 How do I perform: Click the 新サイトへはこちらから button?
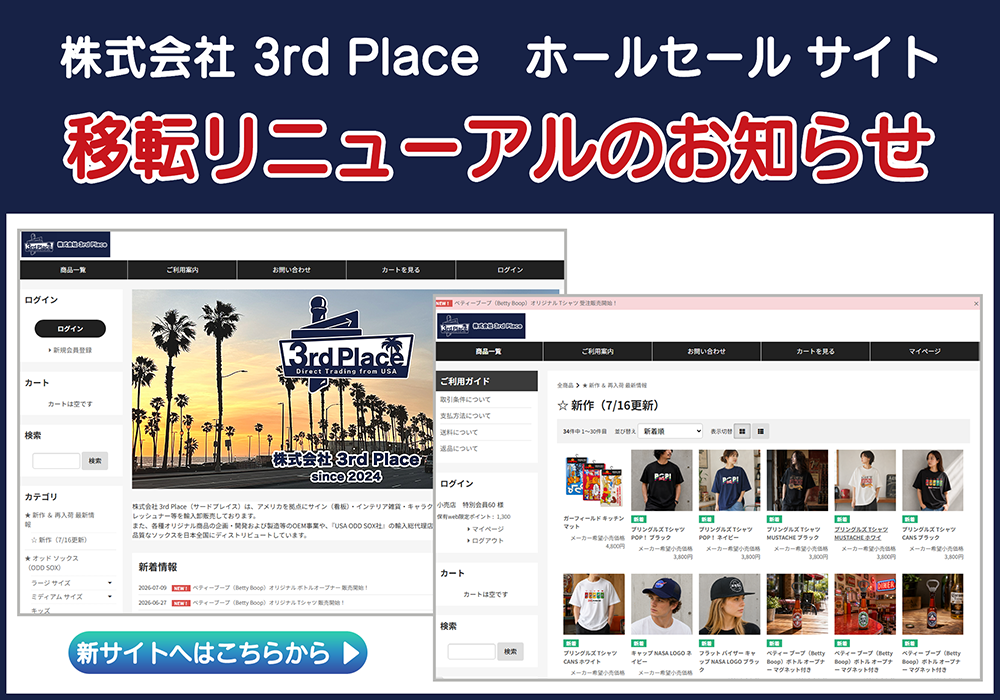(217, 652)
